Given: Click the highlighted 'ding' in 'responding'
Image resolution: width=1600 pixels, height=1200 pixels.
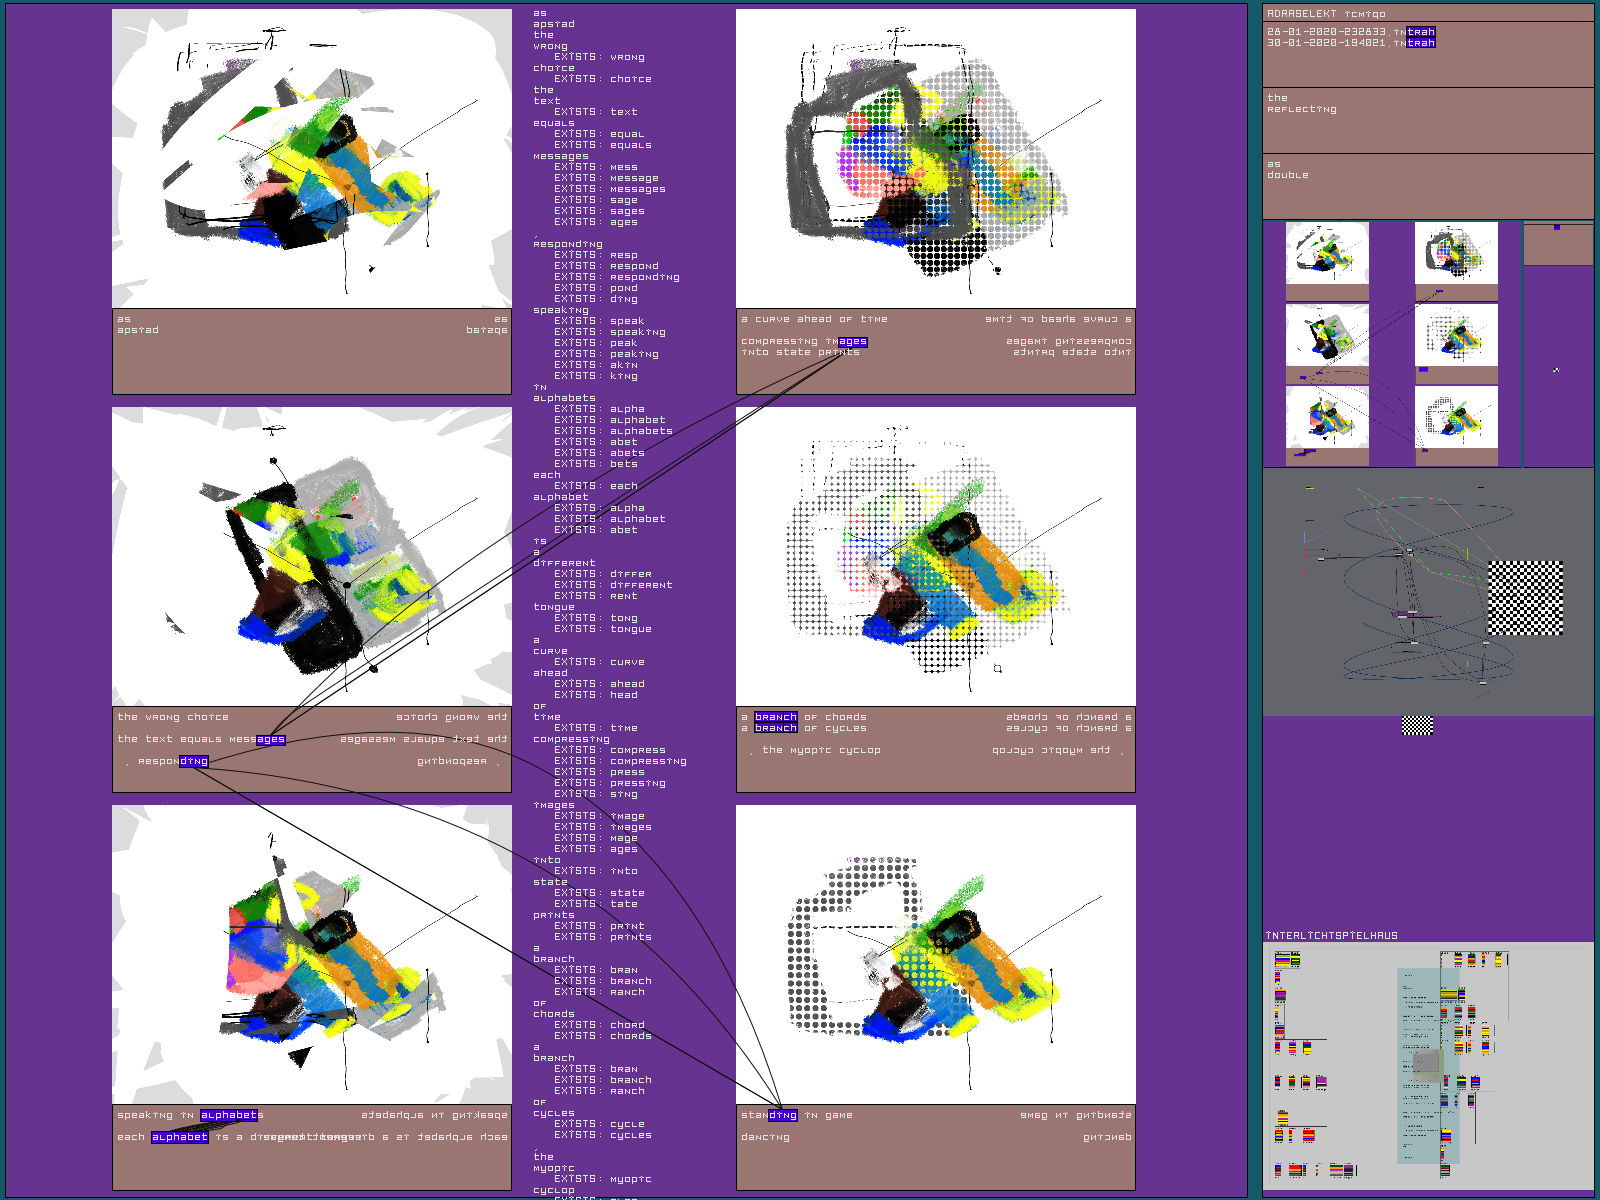Looking at the screenshot, I should (194, 762).
